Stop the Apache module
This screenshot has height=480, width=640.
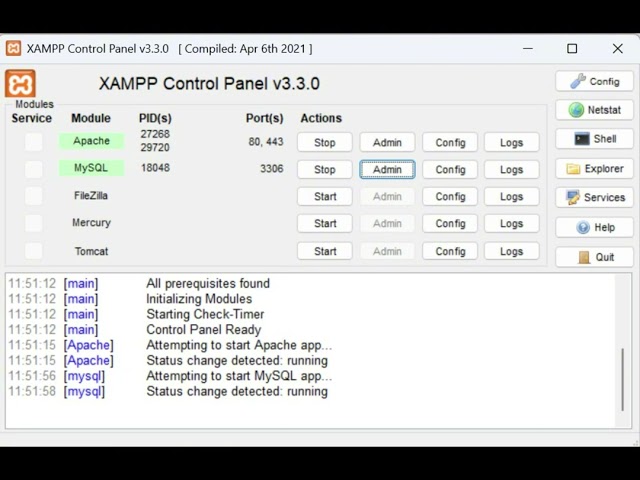tap(325, 143)
